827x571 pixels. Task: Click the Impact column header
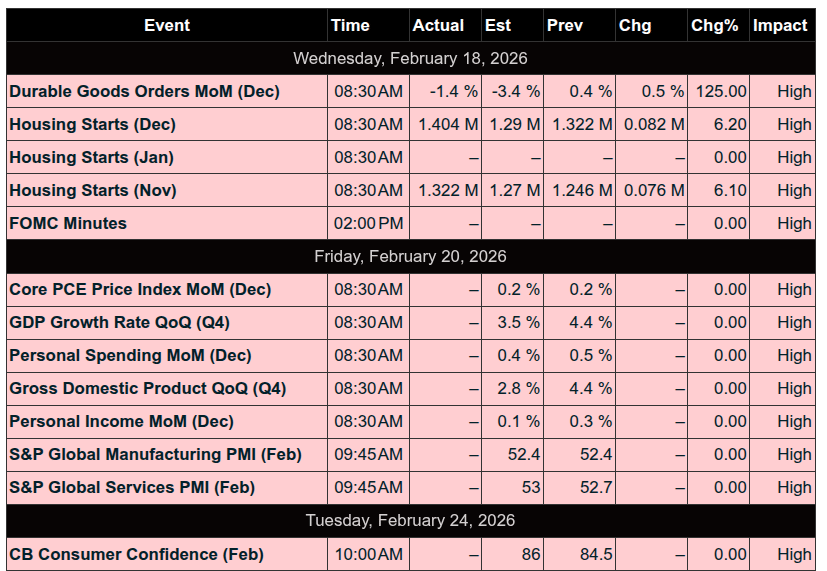click(x=780, y=25)
